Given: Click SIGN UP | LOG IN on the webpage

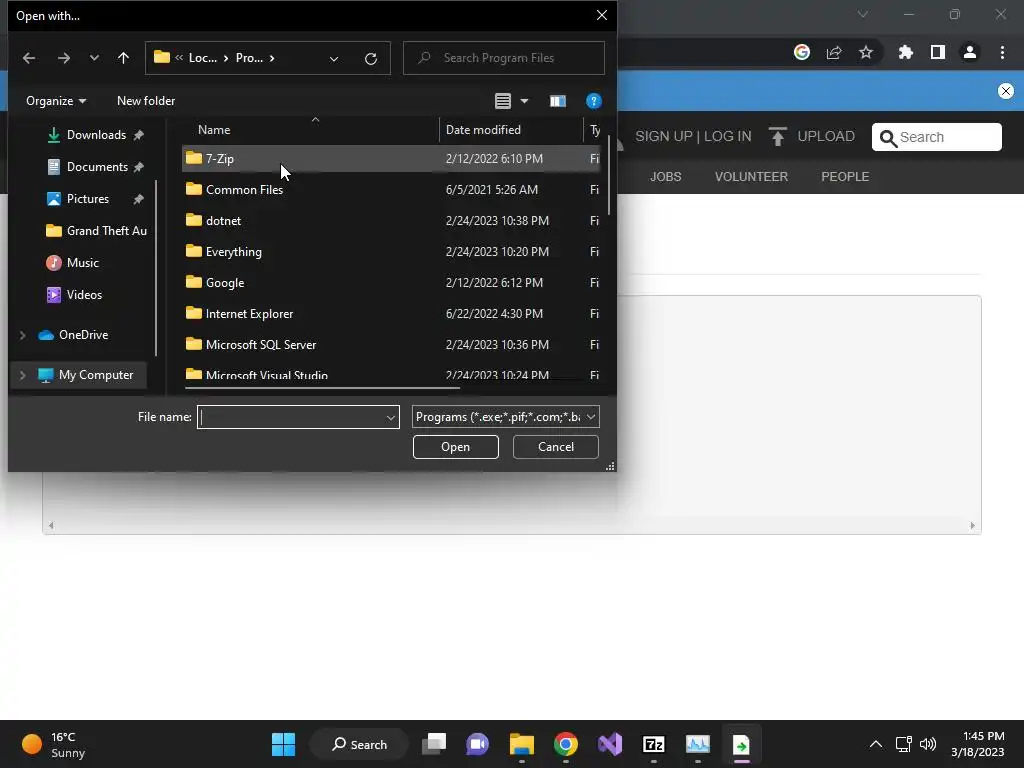Looking at the screenshot, I should [693, 136].
